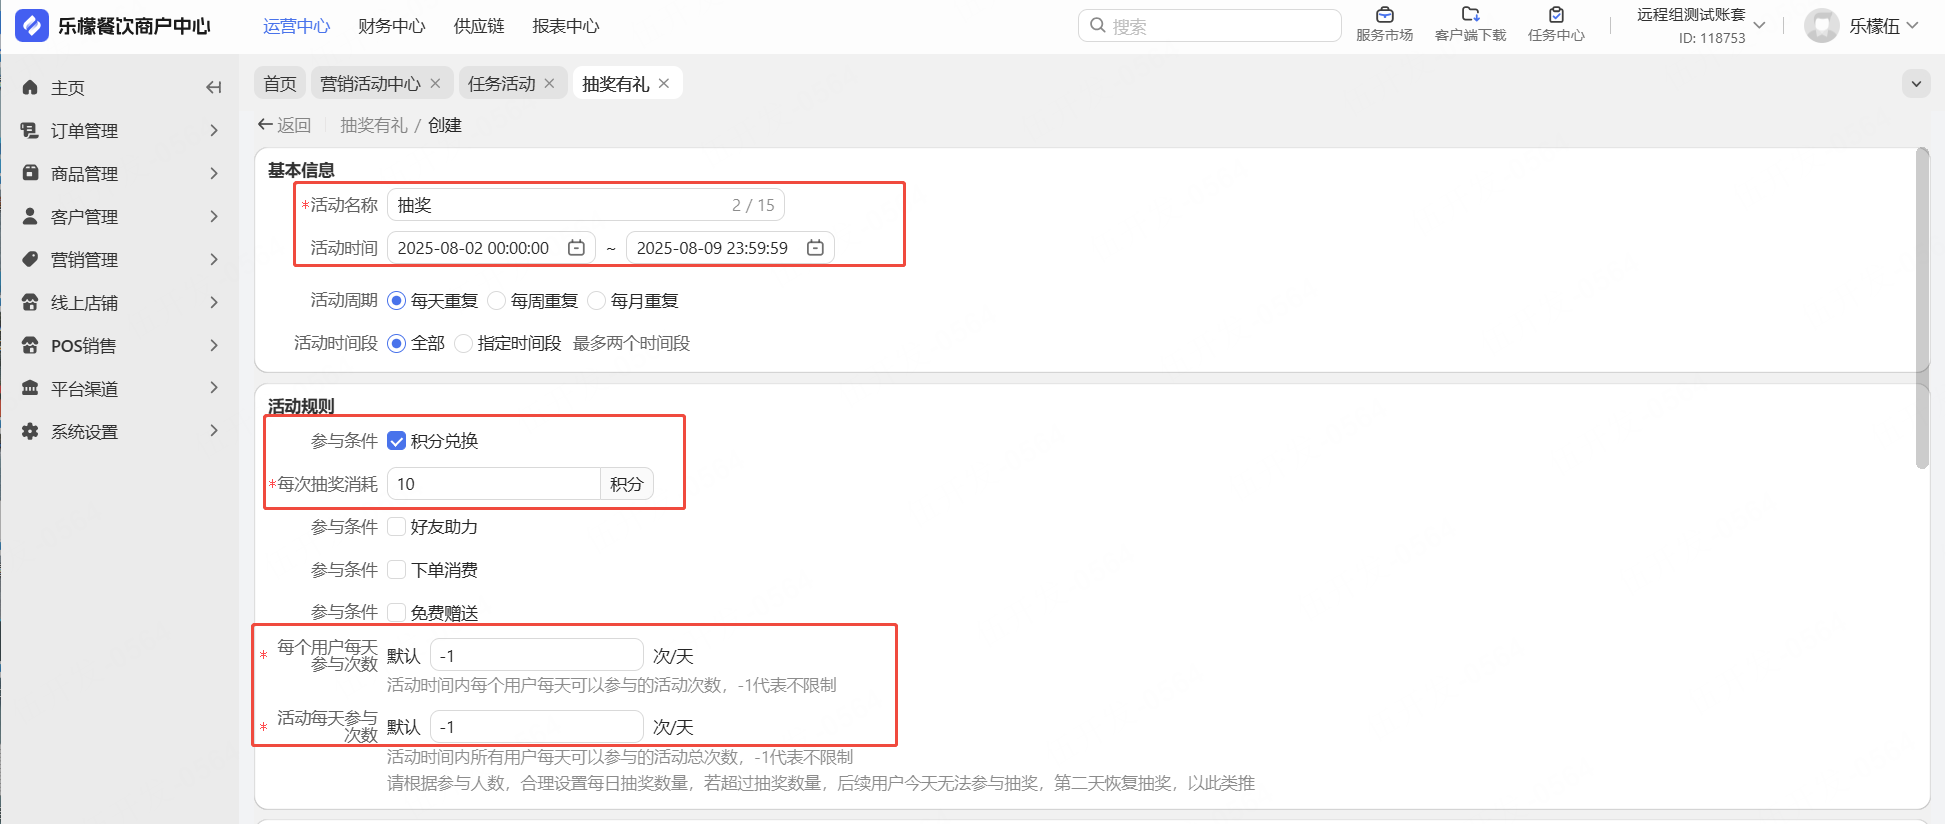
Task: Uncheck the 积分兑换 checkbox
Action: 397,441
